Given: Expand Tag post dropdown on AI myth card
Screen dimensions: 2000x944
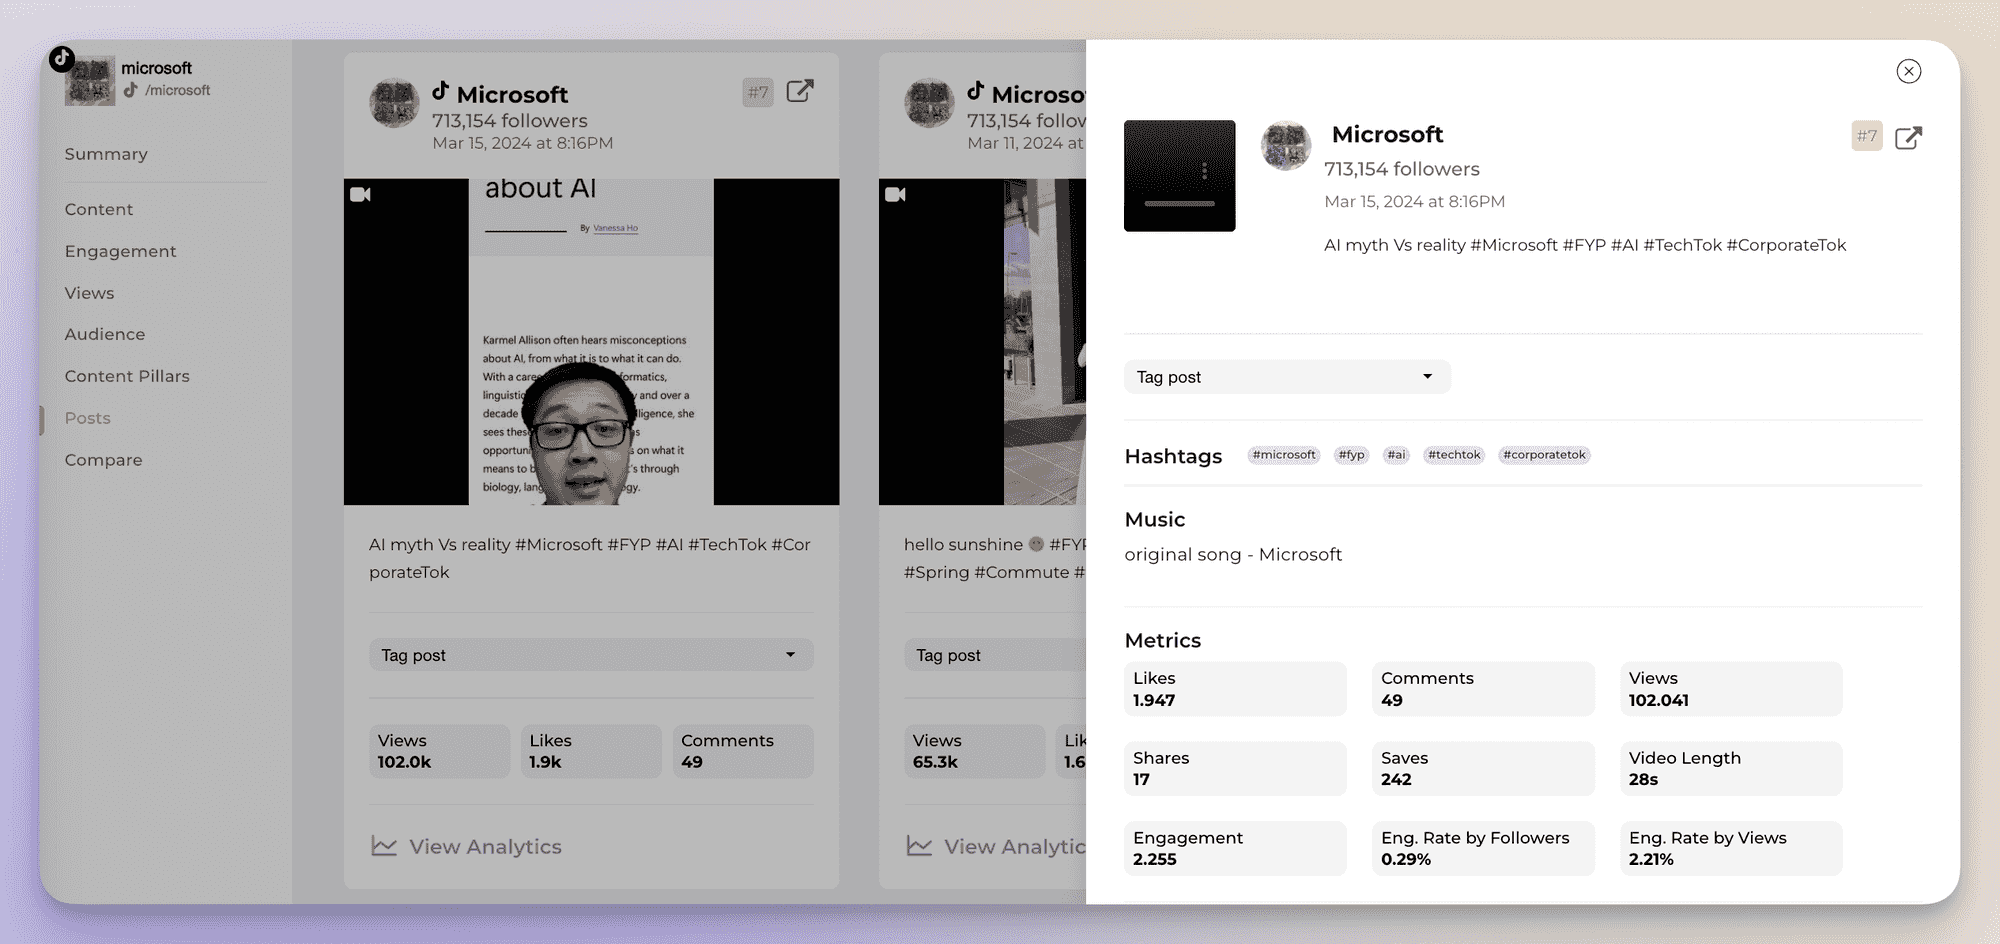Looking at the screenshot, I should (591, 655).
